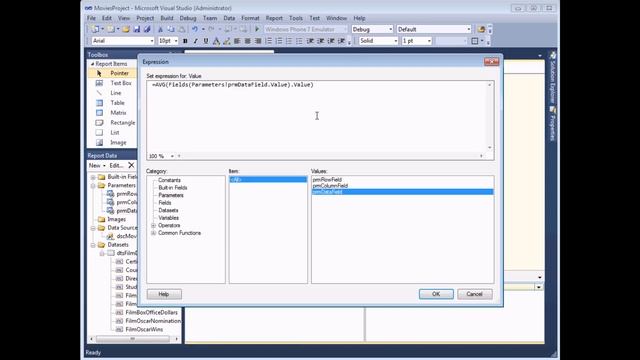Screen dimensions: 640x360
Task: Click the Background Color paint icon
Action: coord(227,41)
